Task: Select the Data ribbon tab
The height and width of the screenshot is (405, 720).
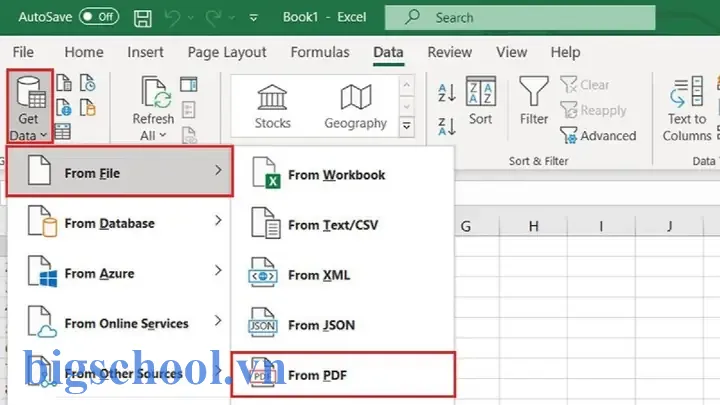Action: pyautogui.click(x=388, y=52)
